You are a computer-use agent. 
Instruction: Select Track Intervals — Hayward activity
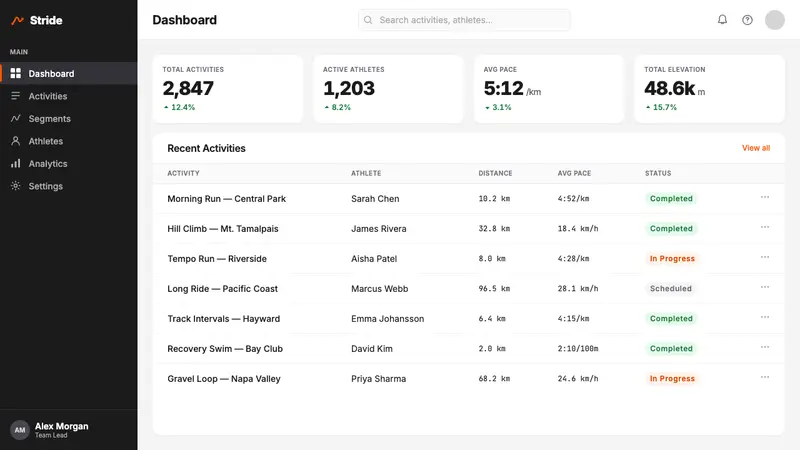coord(223,319)
